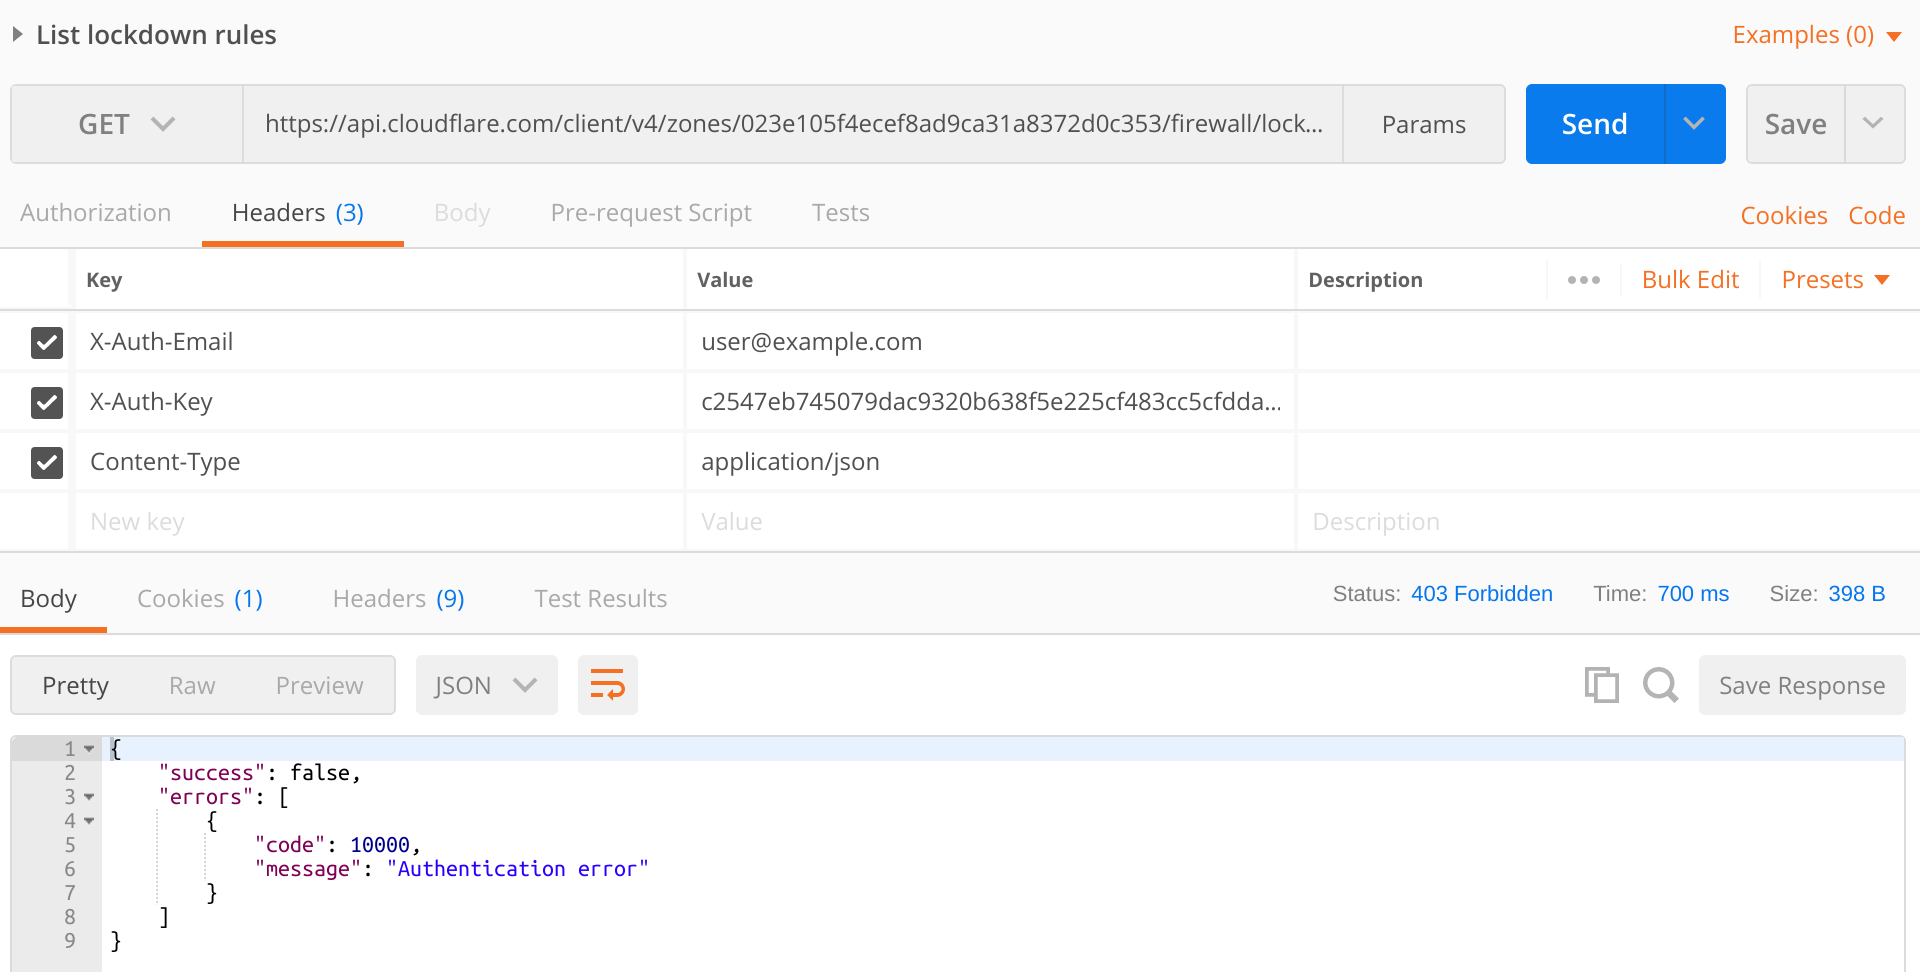Switch to the Authorization tab
Image resolution: width=1920 pixels, height=972 pixels.
coord(96,213)
